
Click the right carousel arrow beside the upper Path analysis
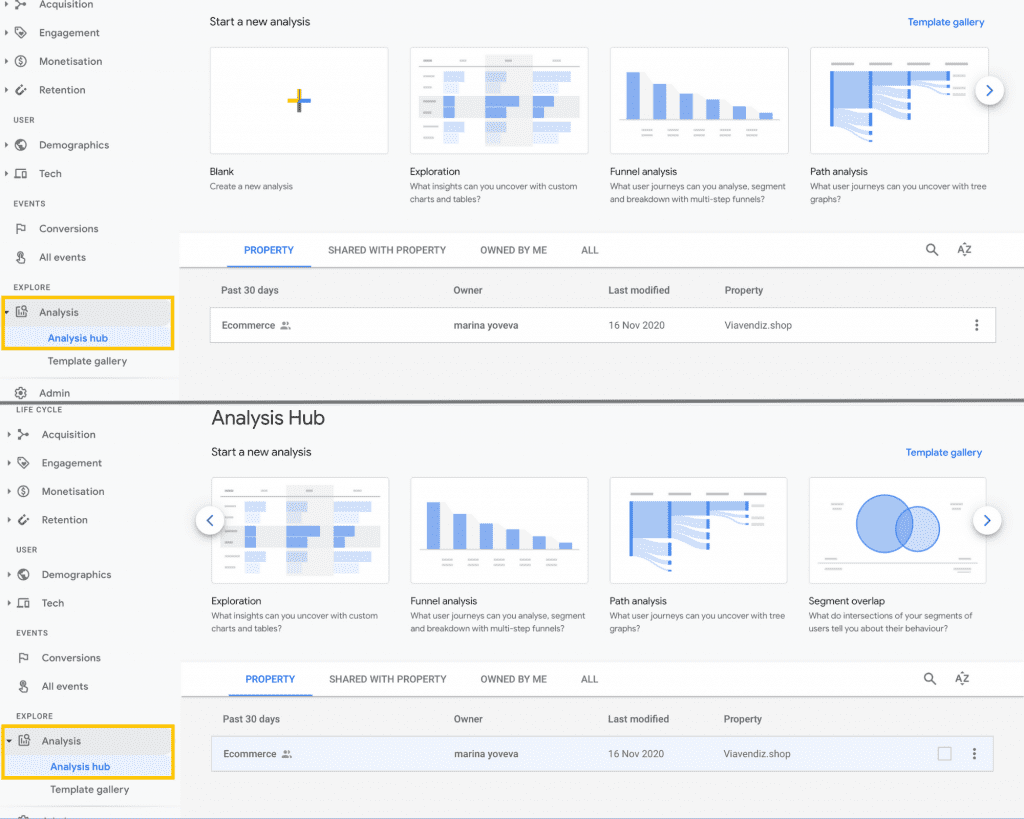[x=989, y=90]
